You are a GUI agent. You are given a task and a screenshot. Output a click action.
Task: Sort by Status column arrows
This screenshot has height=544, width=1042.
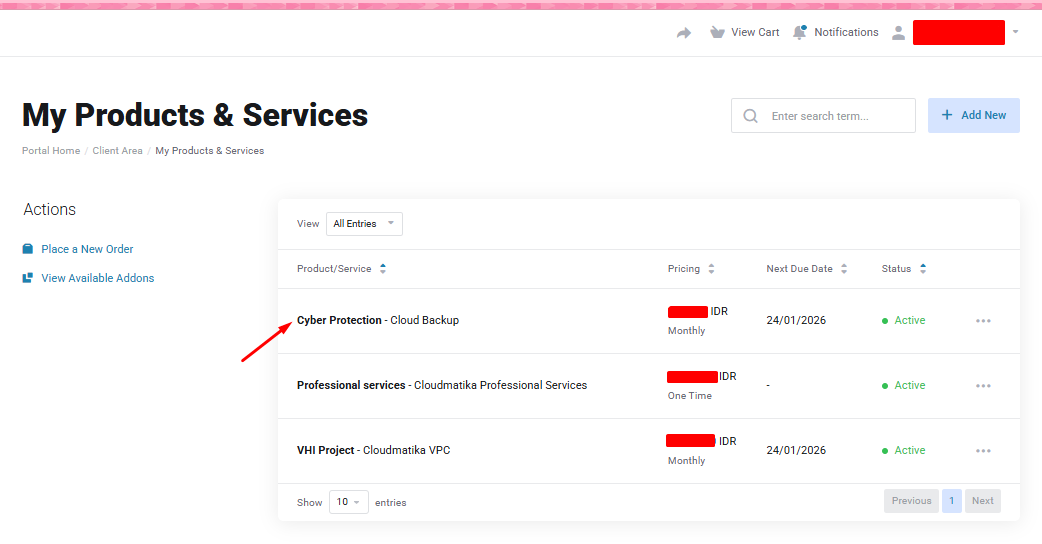click(923, 268)
